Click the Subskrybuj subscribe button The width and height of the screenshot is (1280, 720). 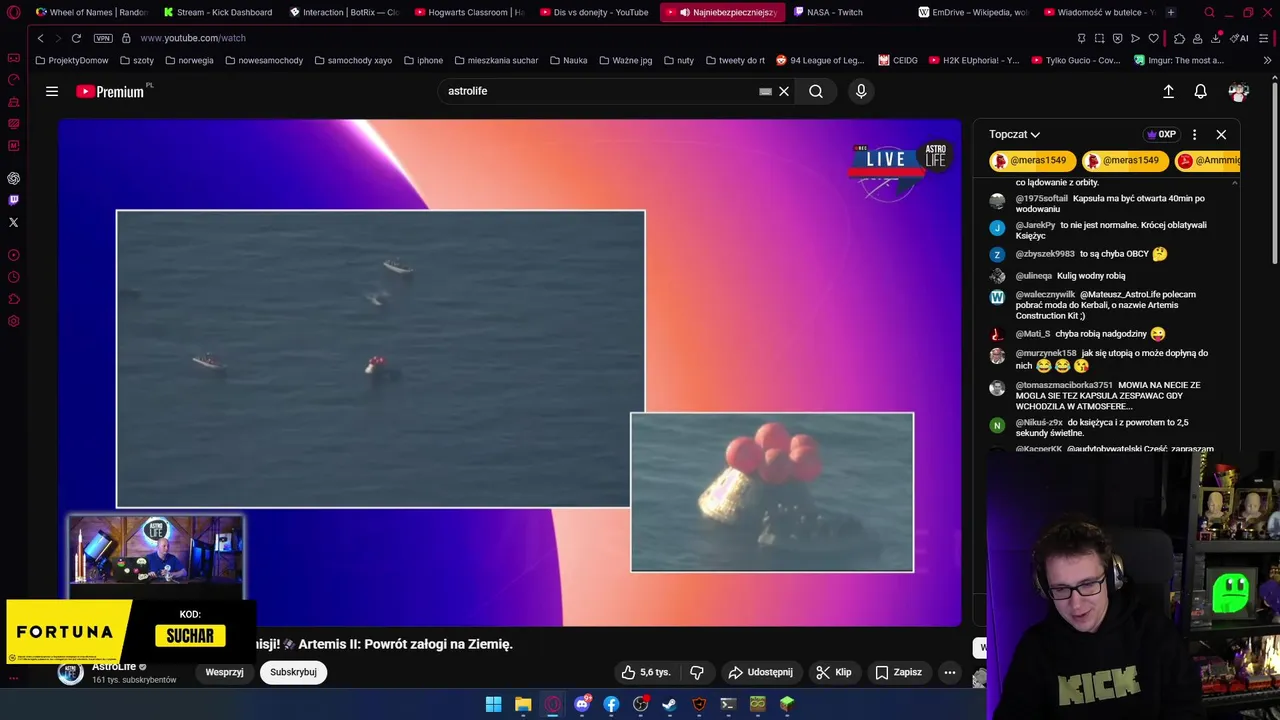coord(293,672)
